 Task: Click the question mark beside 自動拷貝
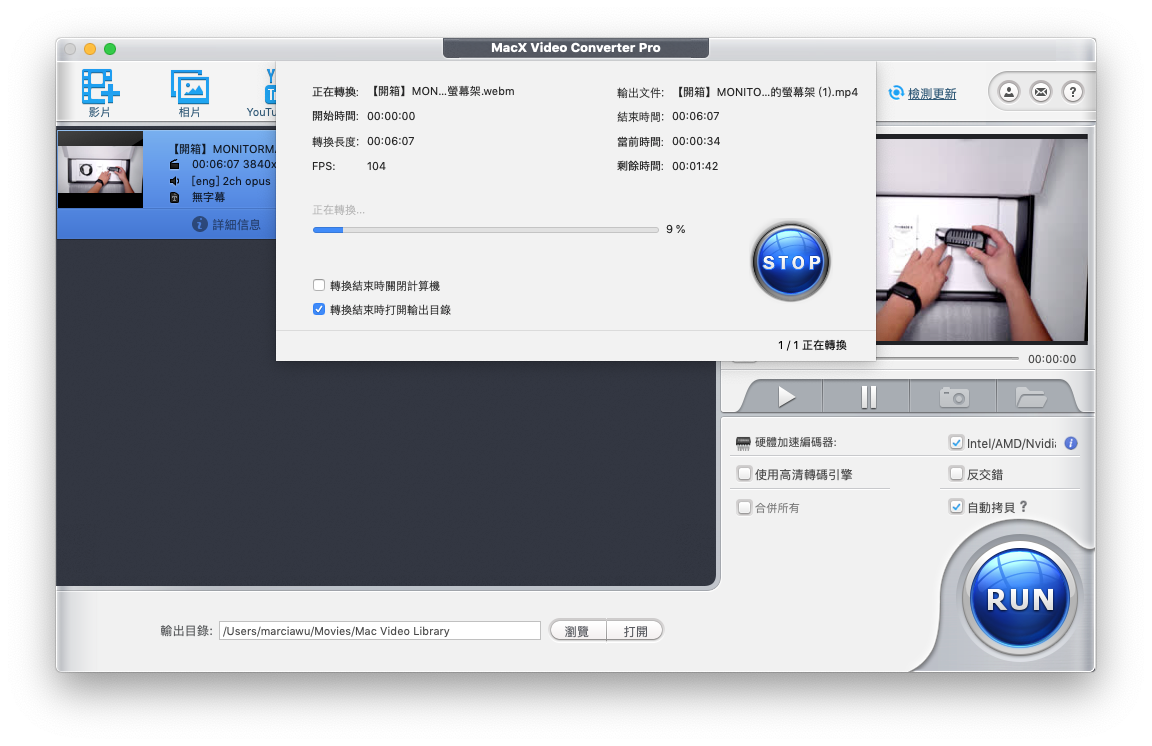point(1023,506)
